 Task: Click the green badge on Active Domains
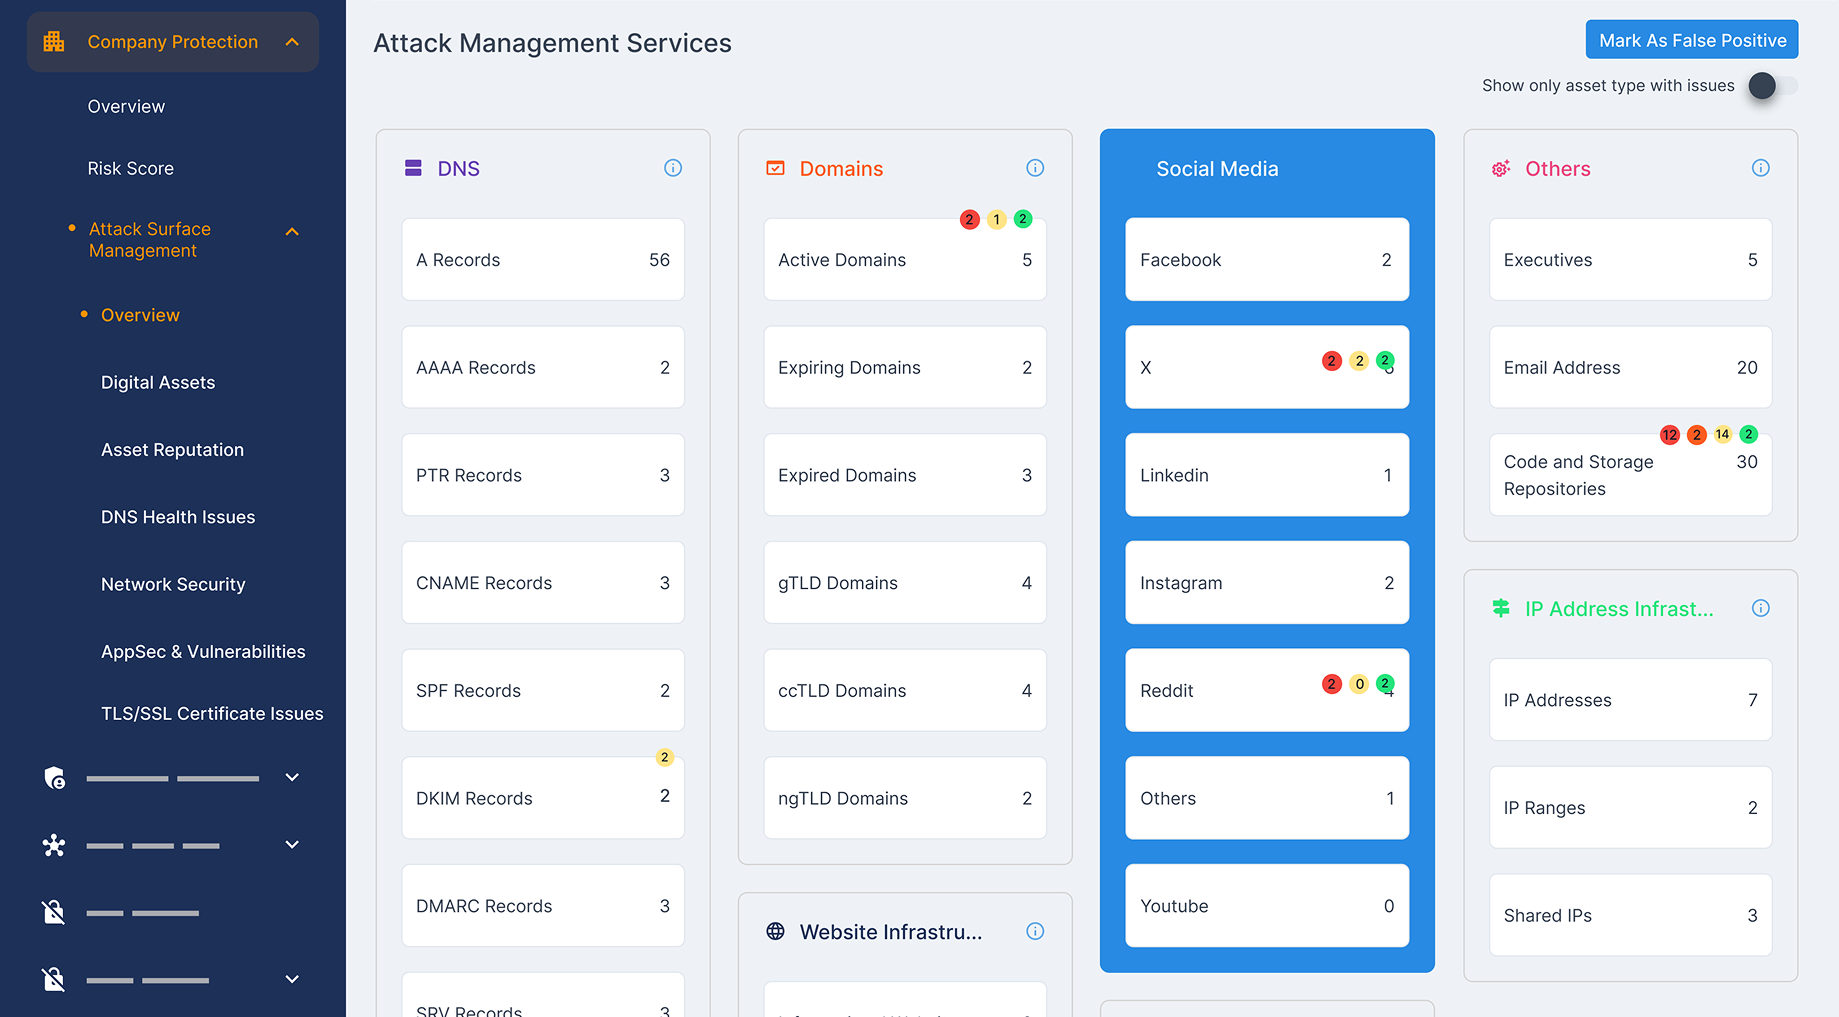pyautogui.click(x=1023, y=219)
